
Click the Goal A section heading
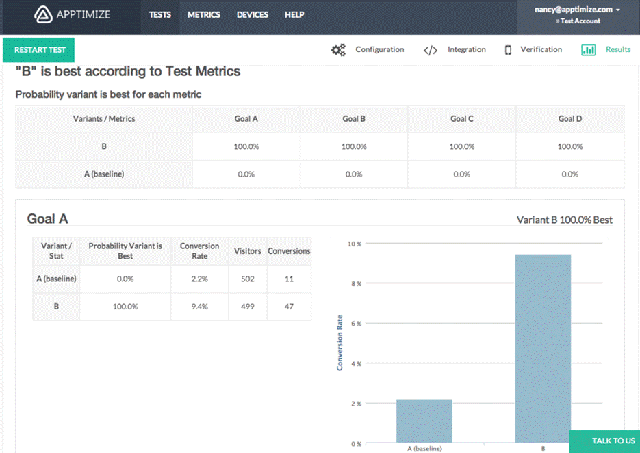[46, 218]
